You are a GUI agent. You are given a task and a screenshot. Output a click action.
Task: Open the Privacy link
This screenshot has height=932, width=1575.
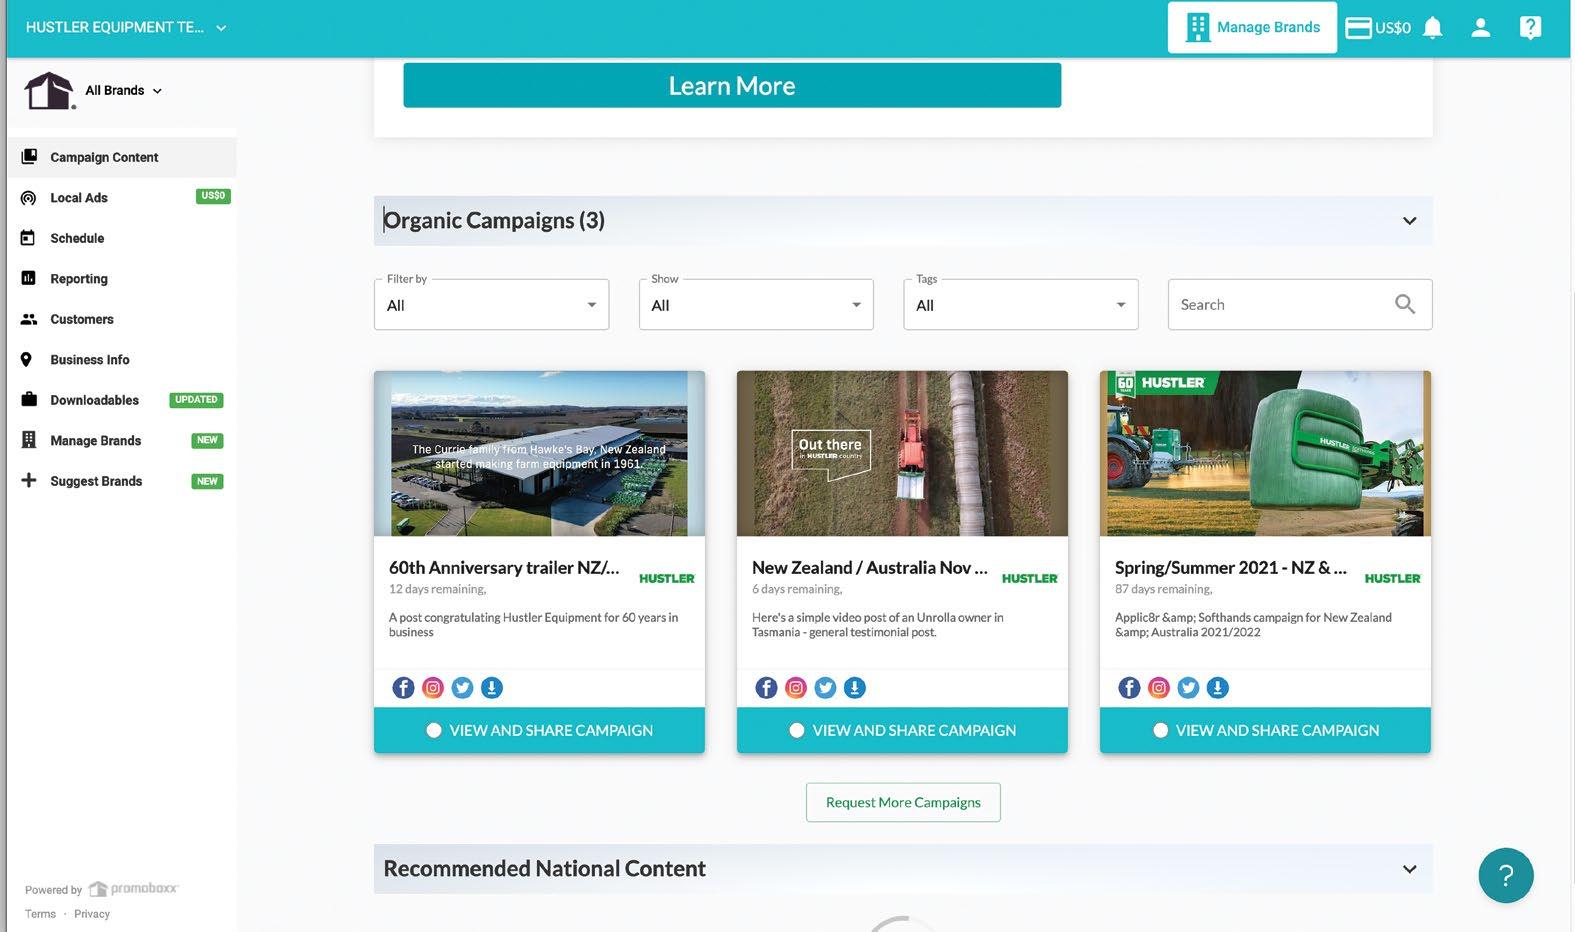(92, 914)
